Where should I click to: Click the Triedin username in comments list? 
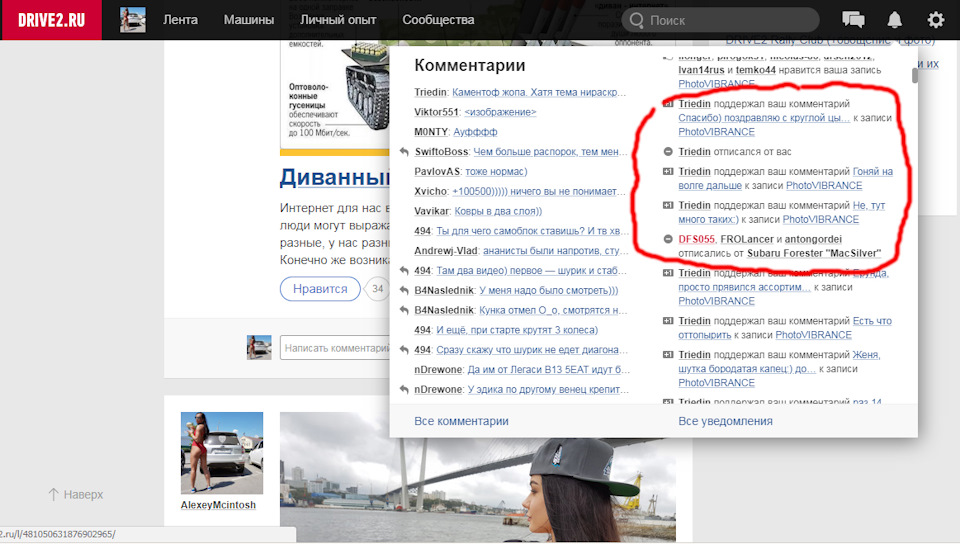(x=430, y=92)
